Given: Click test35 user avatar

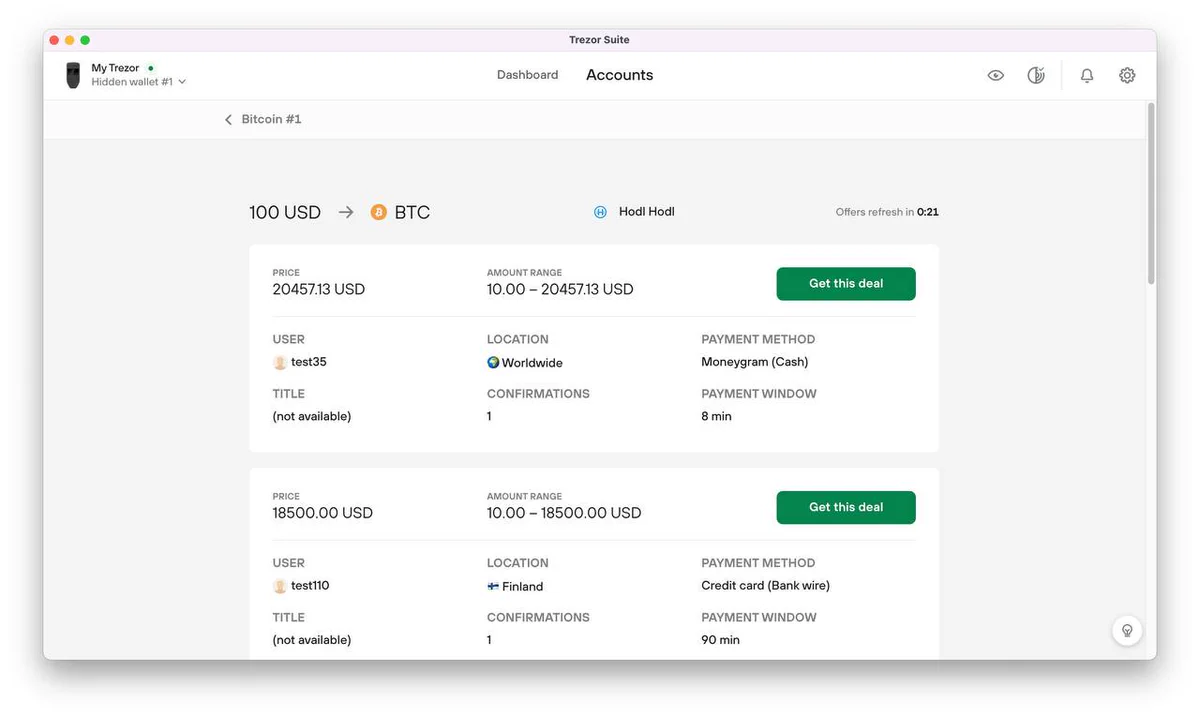Looking at the screenshot, I should 280,362.
